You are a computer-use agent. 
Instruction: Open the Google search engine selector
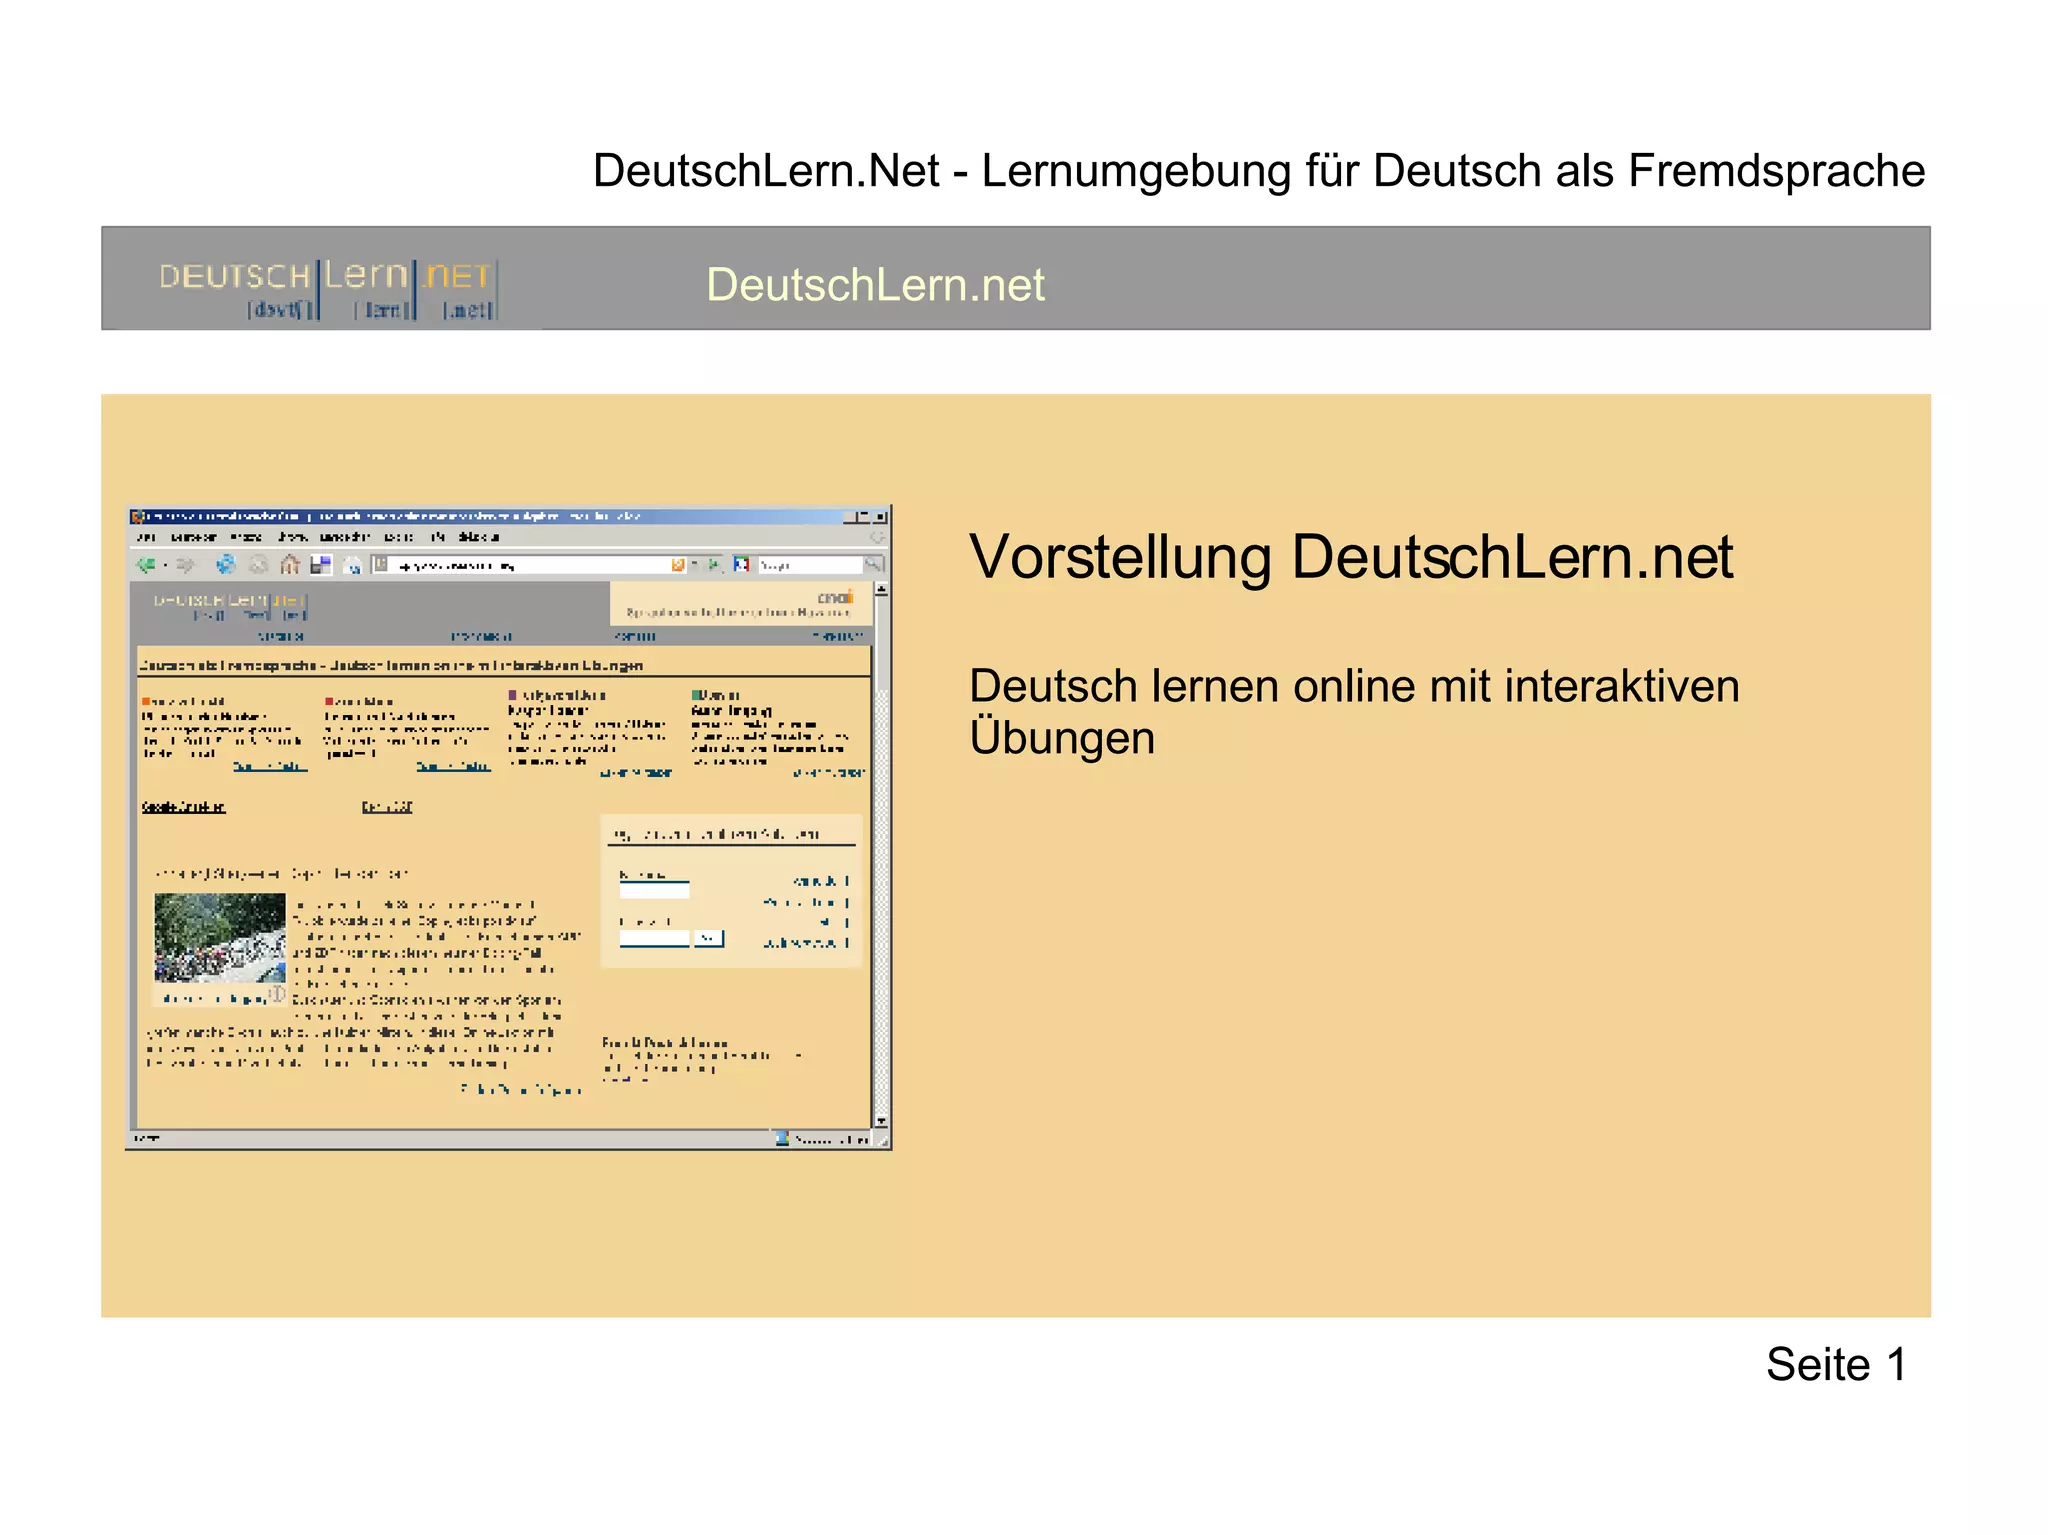741,565
